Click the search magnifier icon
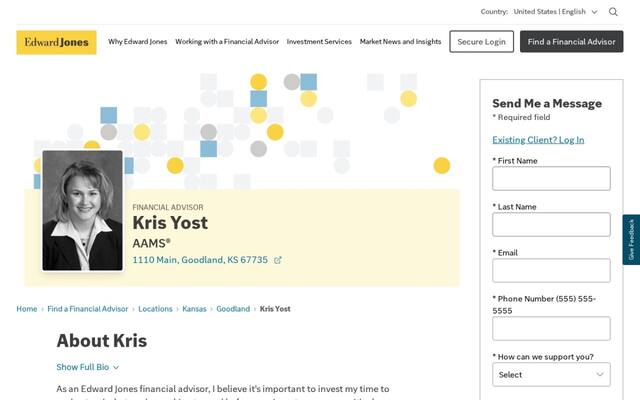The width and height of the screenshot is (640, 400). (613, 12)
